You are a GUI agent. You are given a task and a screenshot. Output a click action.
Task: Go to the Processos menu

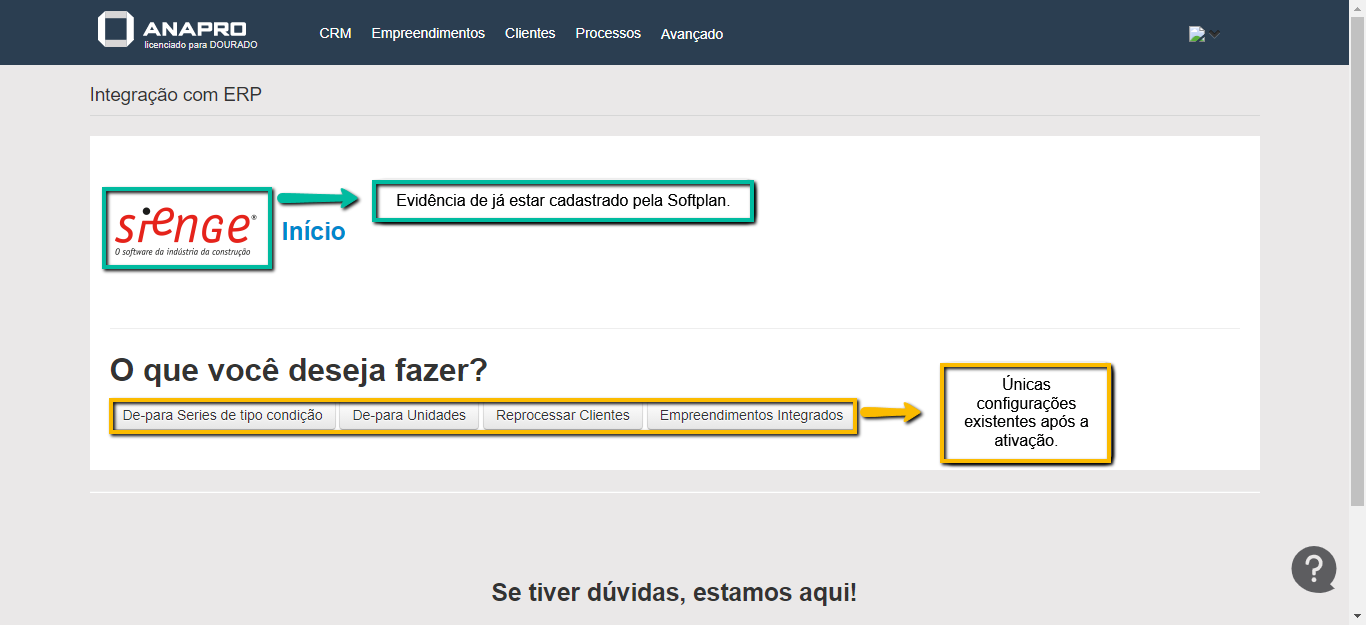pos(608,33)
